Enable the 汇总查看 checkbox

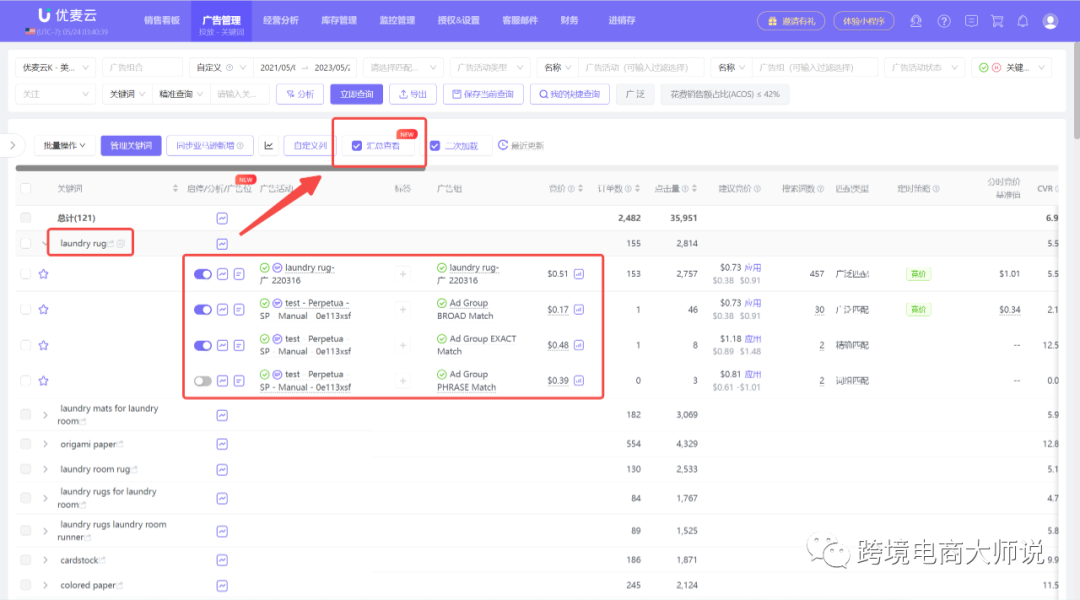click(x=357, y=145)
